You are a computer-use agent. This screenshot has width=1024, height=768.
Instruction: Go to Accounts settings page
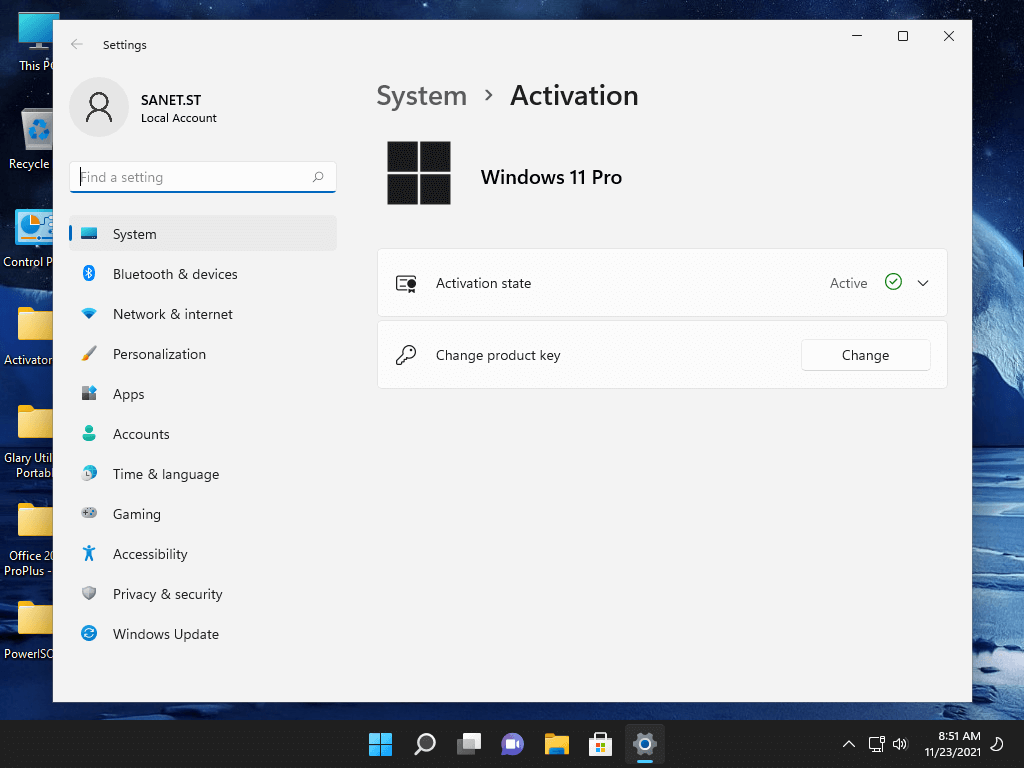pos(141,434)
